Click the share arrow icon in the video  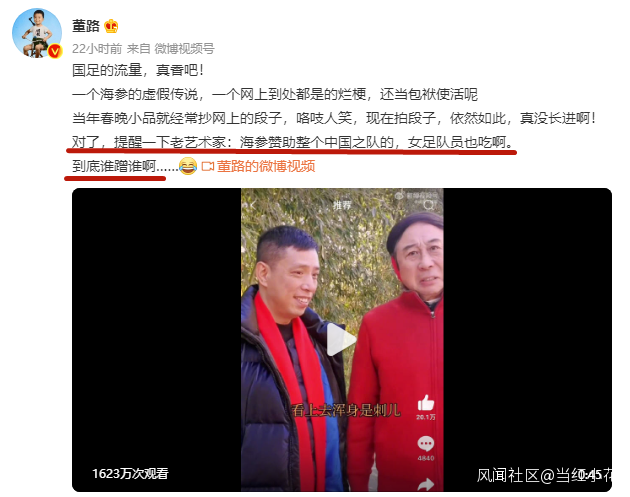point(425,485)
